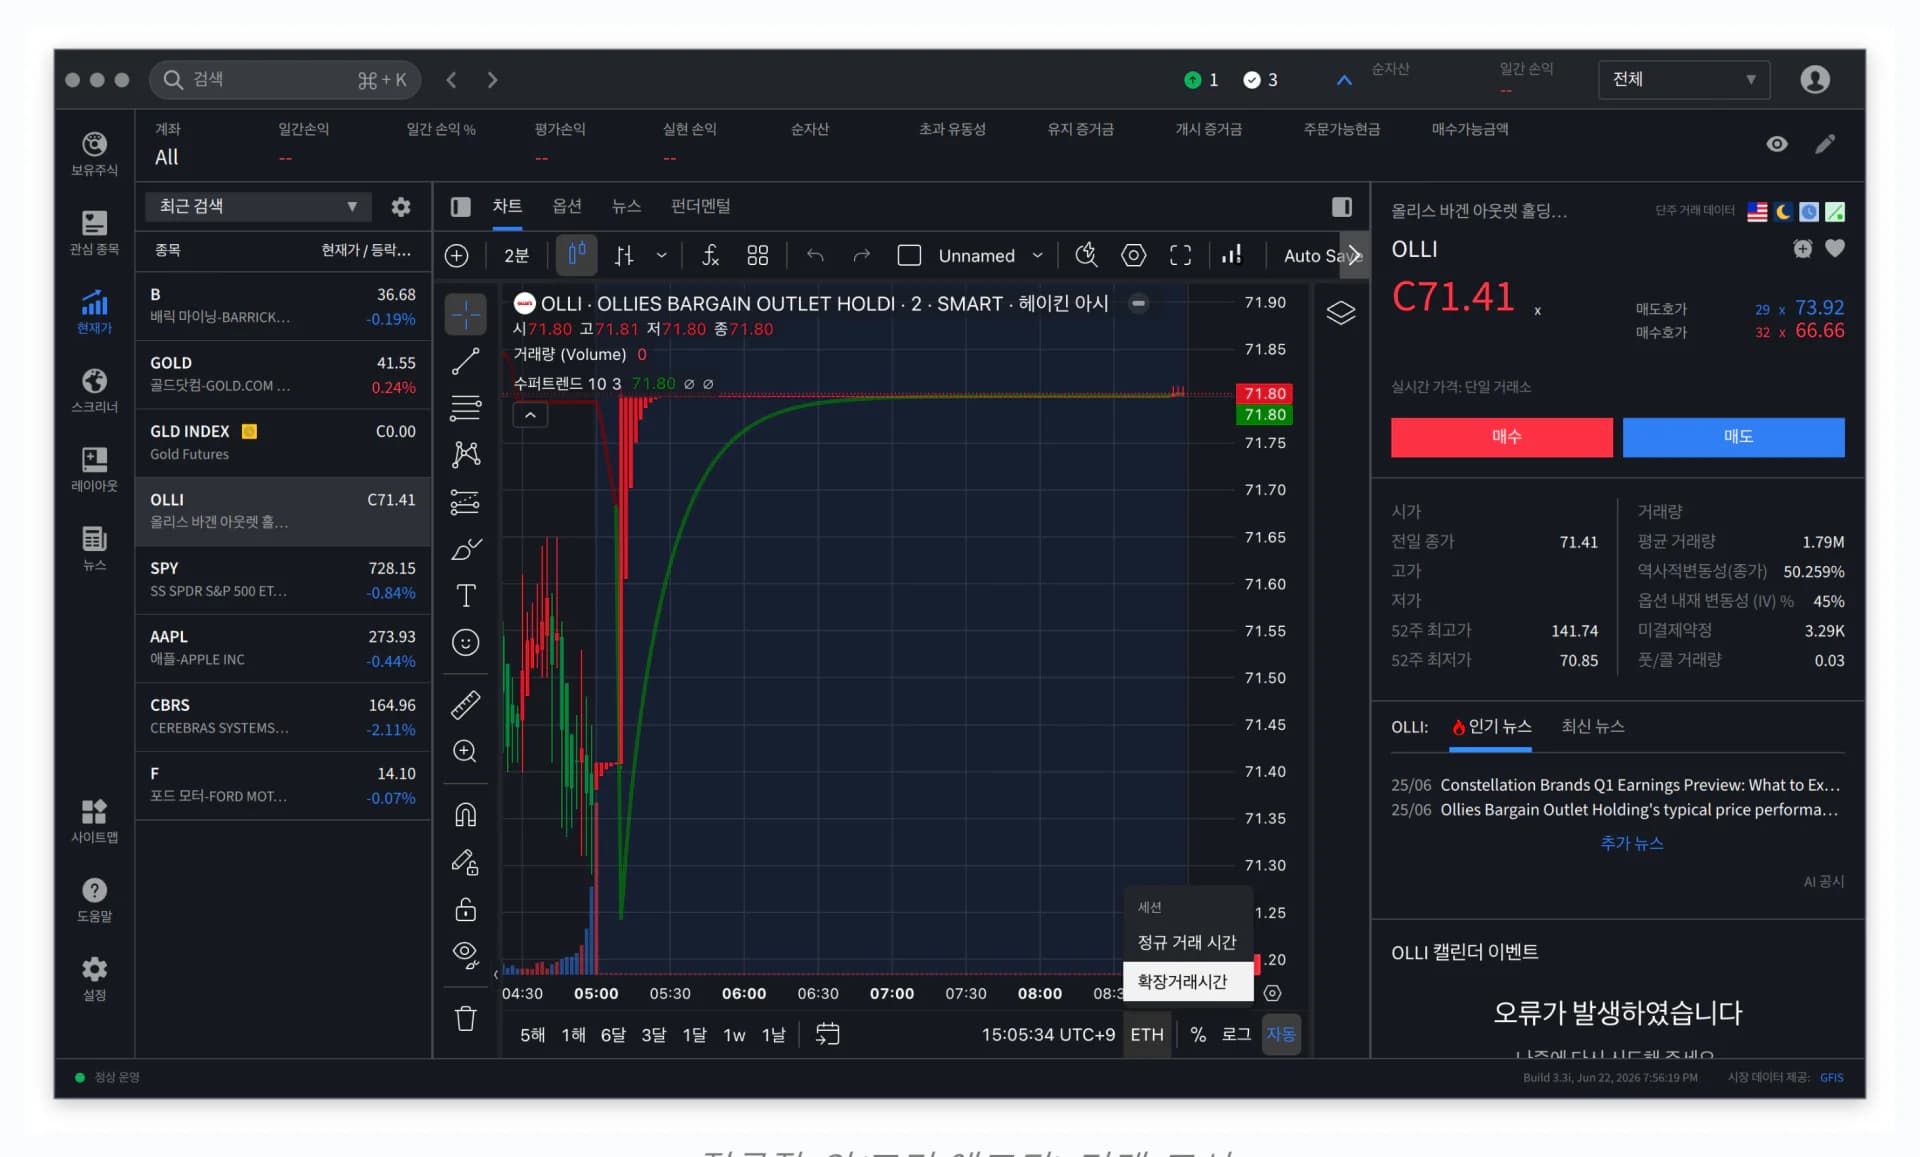Screen dimensions: 1920x1157
Task: Select the AAPL watchlist row
Action: point(283,648)
